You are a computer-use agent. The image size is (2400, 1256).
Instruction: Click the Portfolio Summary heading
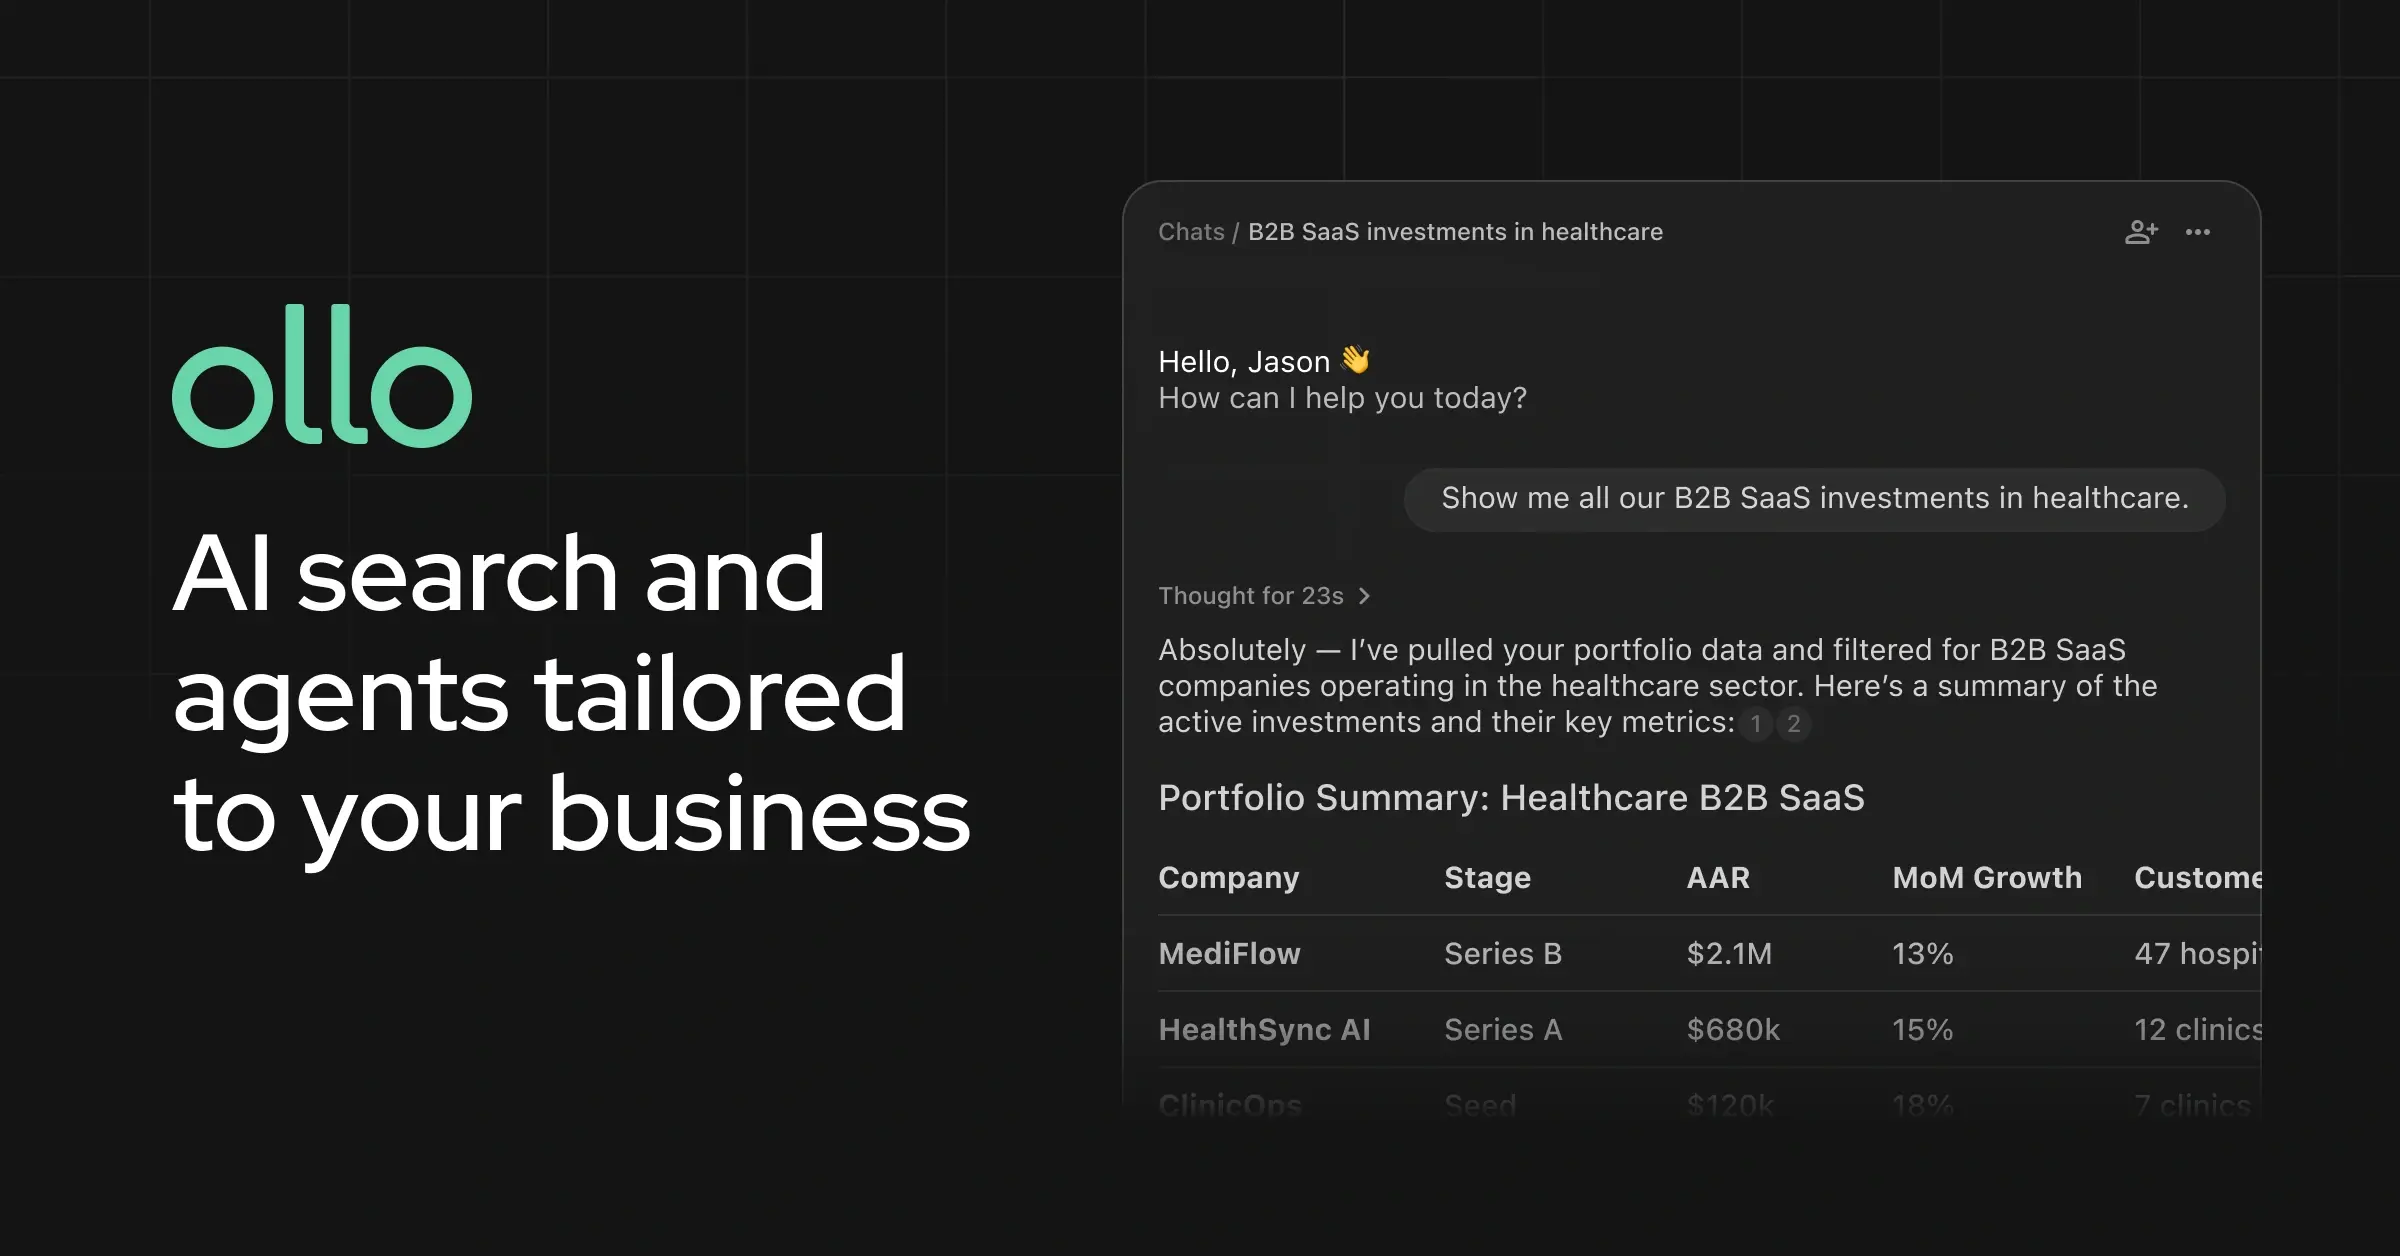[1511, 798]
